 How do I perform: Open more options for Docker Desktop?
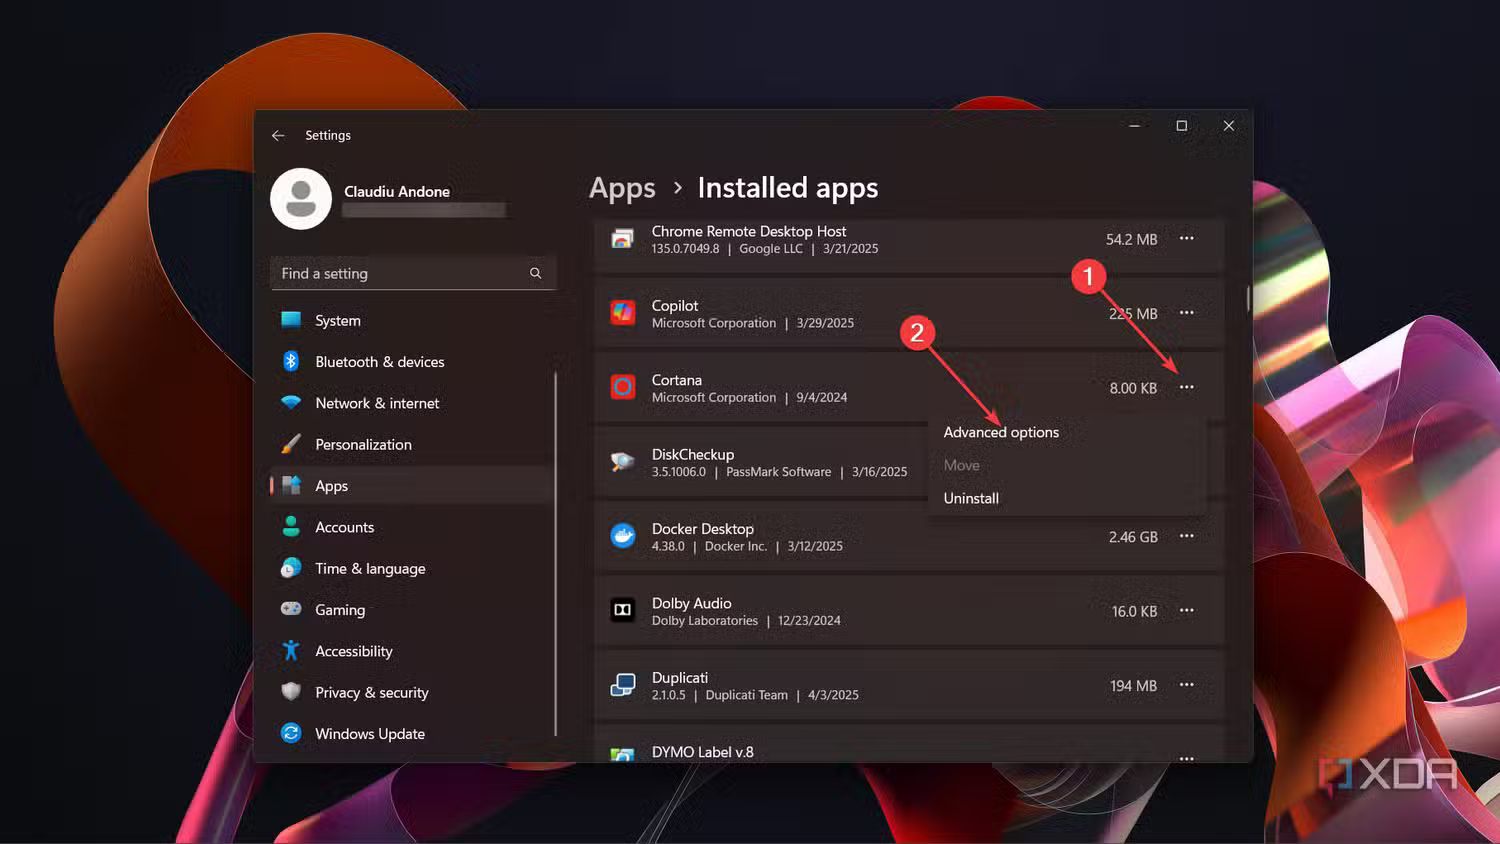click(1186, 536)
